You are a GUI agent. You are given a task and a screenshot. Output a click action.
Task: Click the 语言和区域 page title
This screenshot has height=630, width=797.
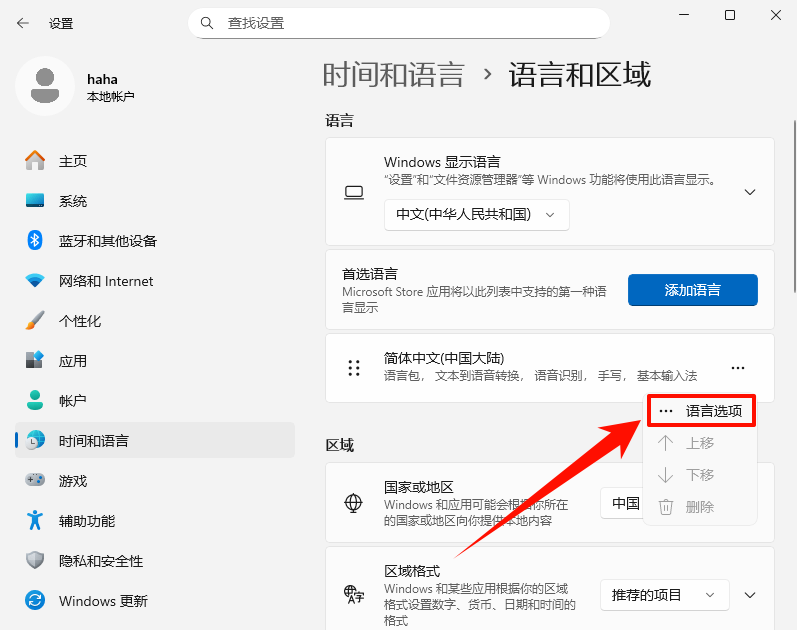point(580,75)
